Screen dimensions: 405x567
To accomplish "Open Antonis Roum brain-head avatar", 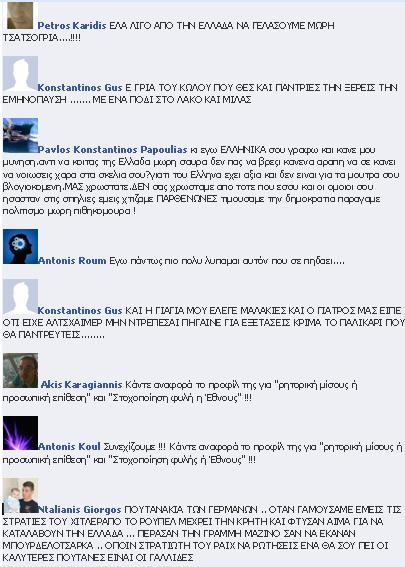I will click(20, 247).
